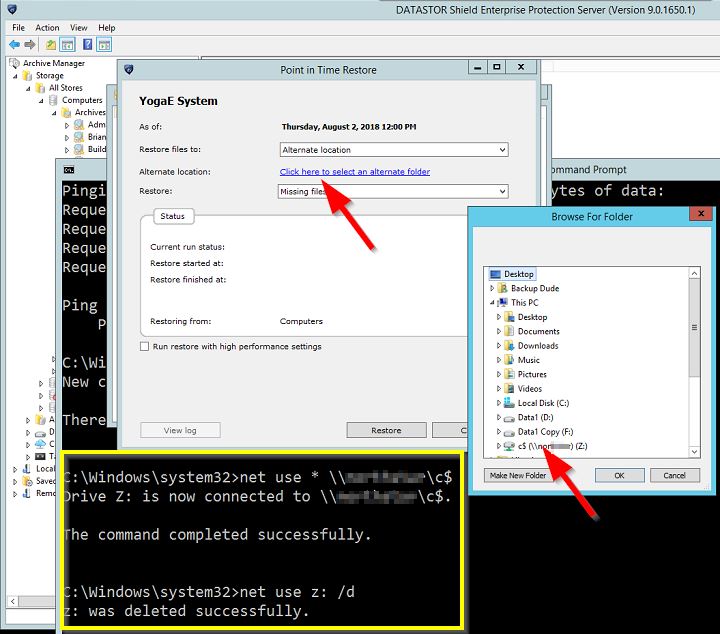Click the Show/Hide action pane toolbar icon
The height and width of the screenshot is (634, 720).
click(x=104, y=45)
